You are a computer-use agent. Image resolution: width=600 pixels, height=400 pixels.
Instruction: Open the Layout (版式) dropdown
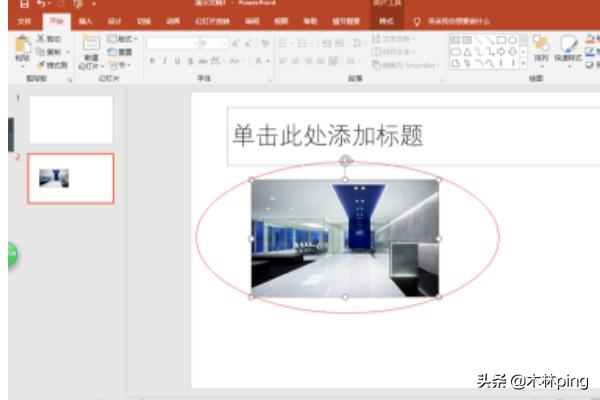pos(122,39)
